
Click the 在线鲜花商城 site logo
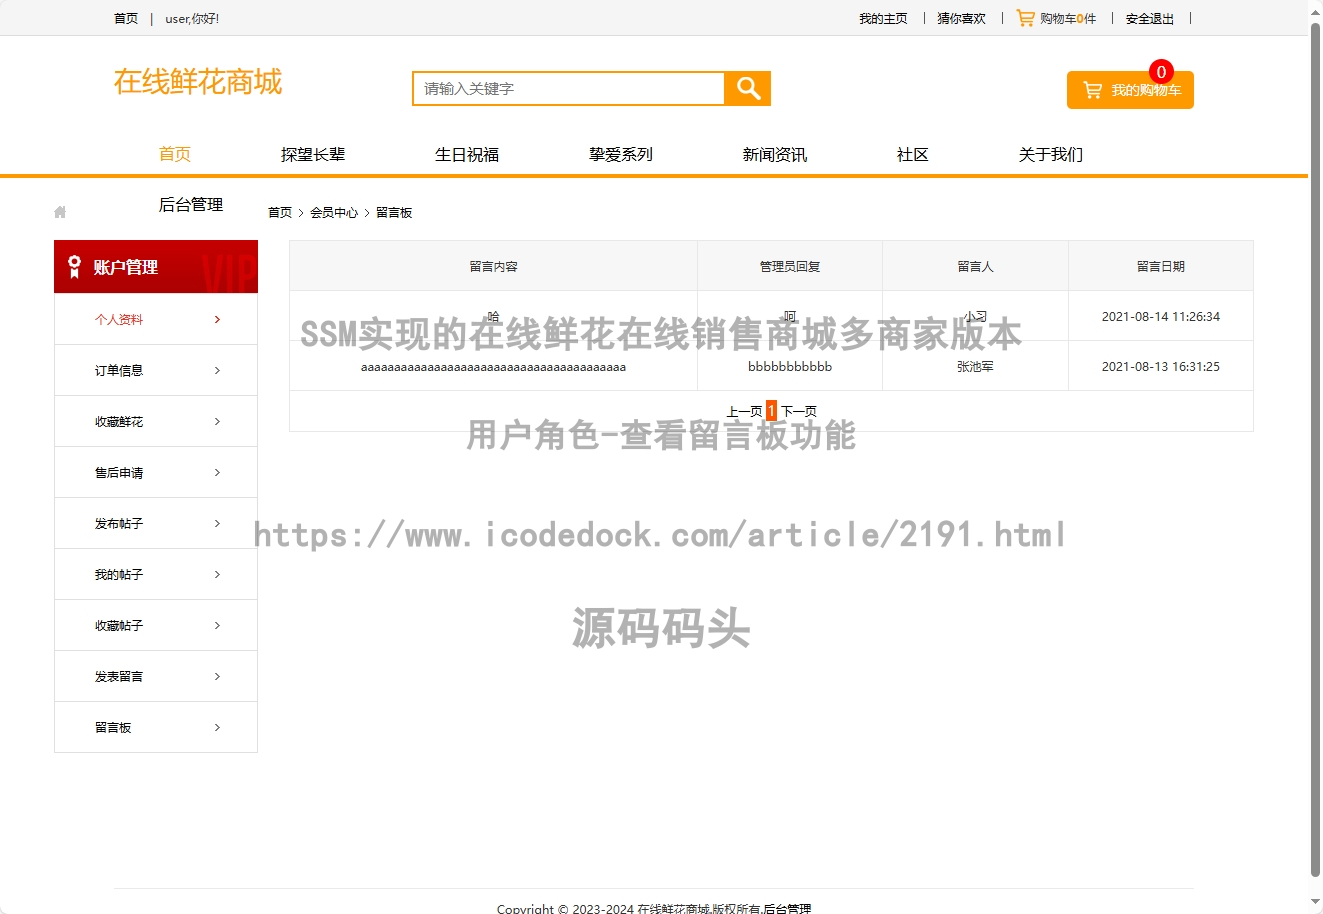(x=198, y=82)
